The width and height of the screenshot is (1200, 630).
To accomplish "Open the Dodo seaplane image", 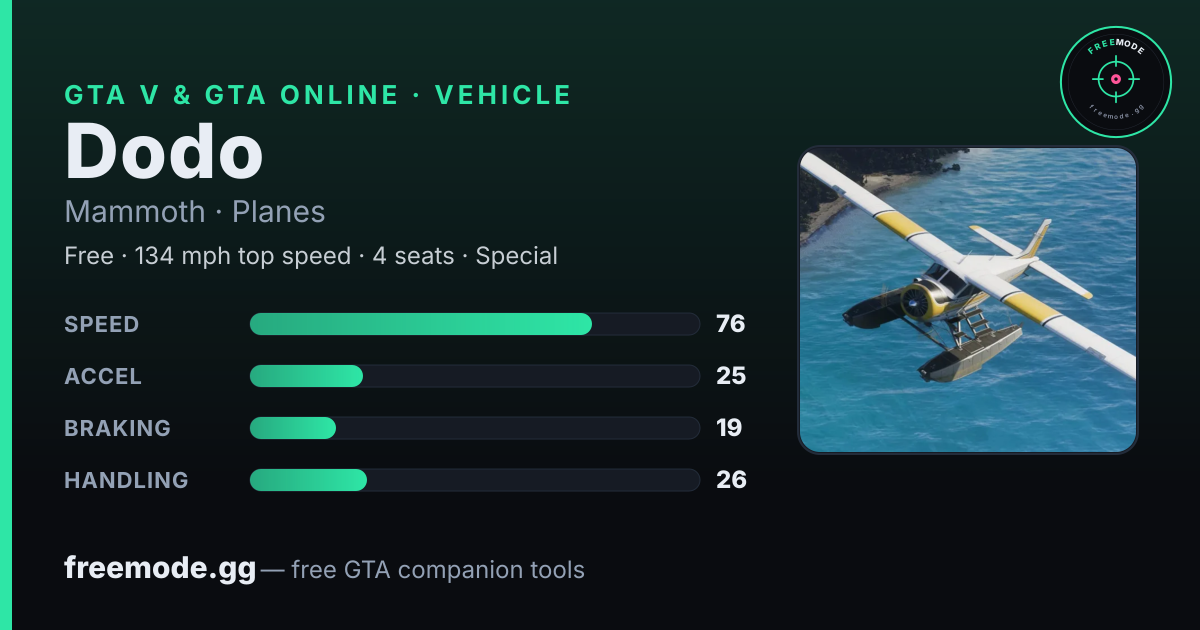I will click(x=968, y=300).
